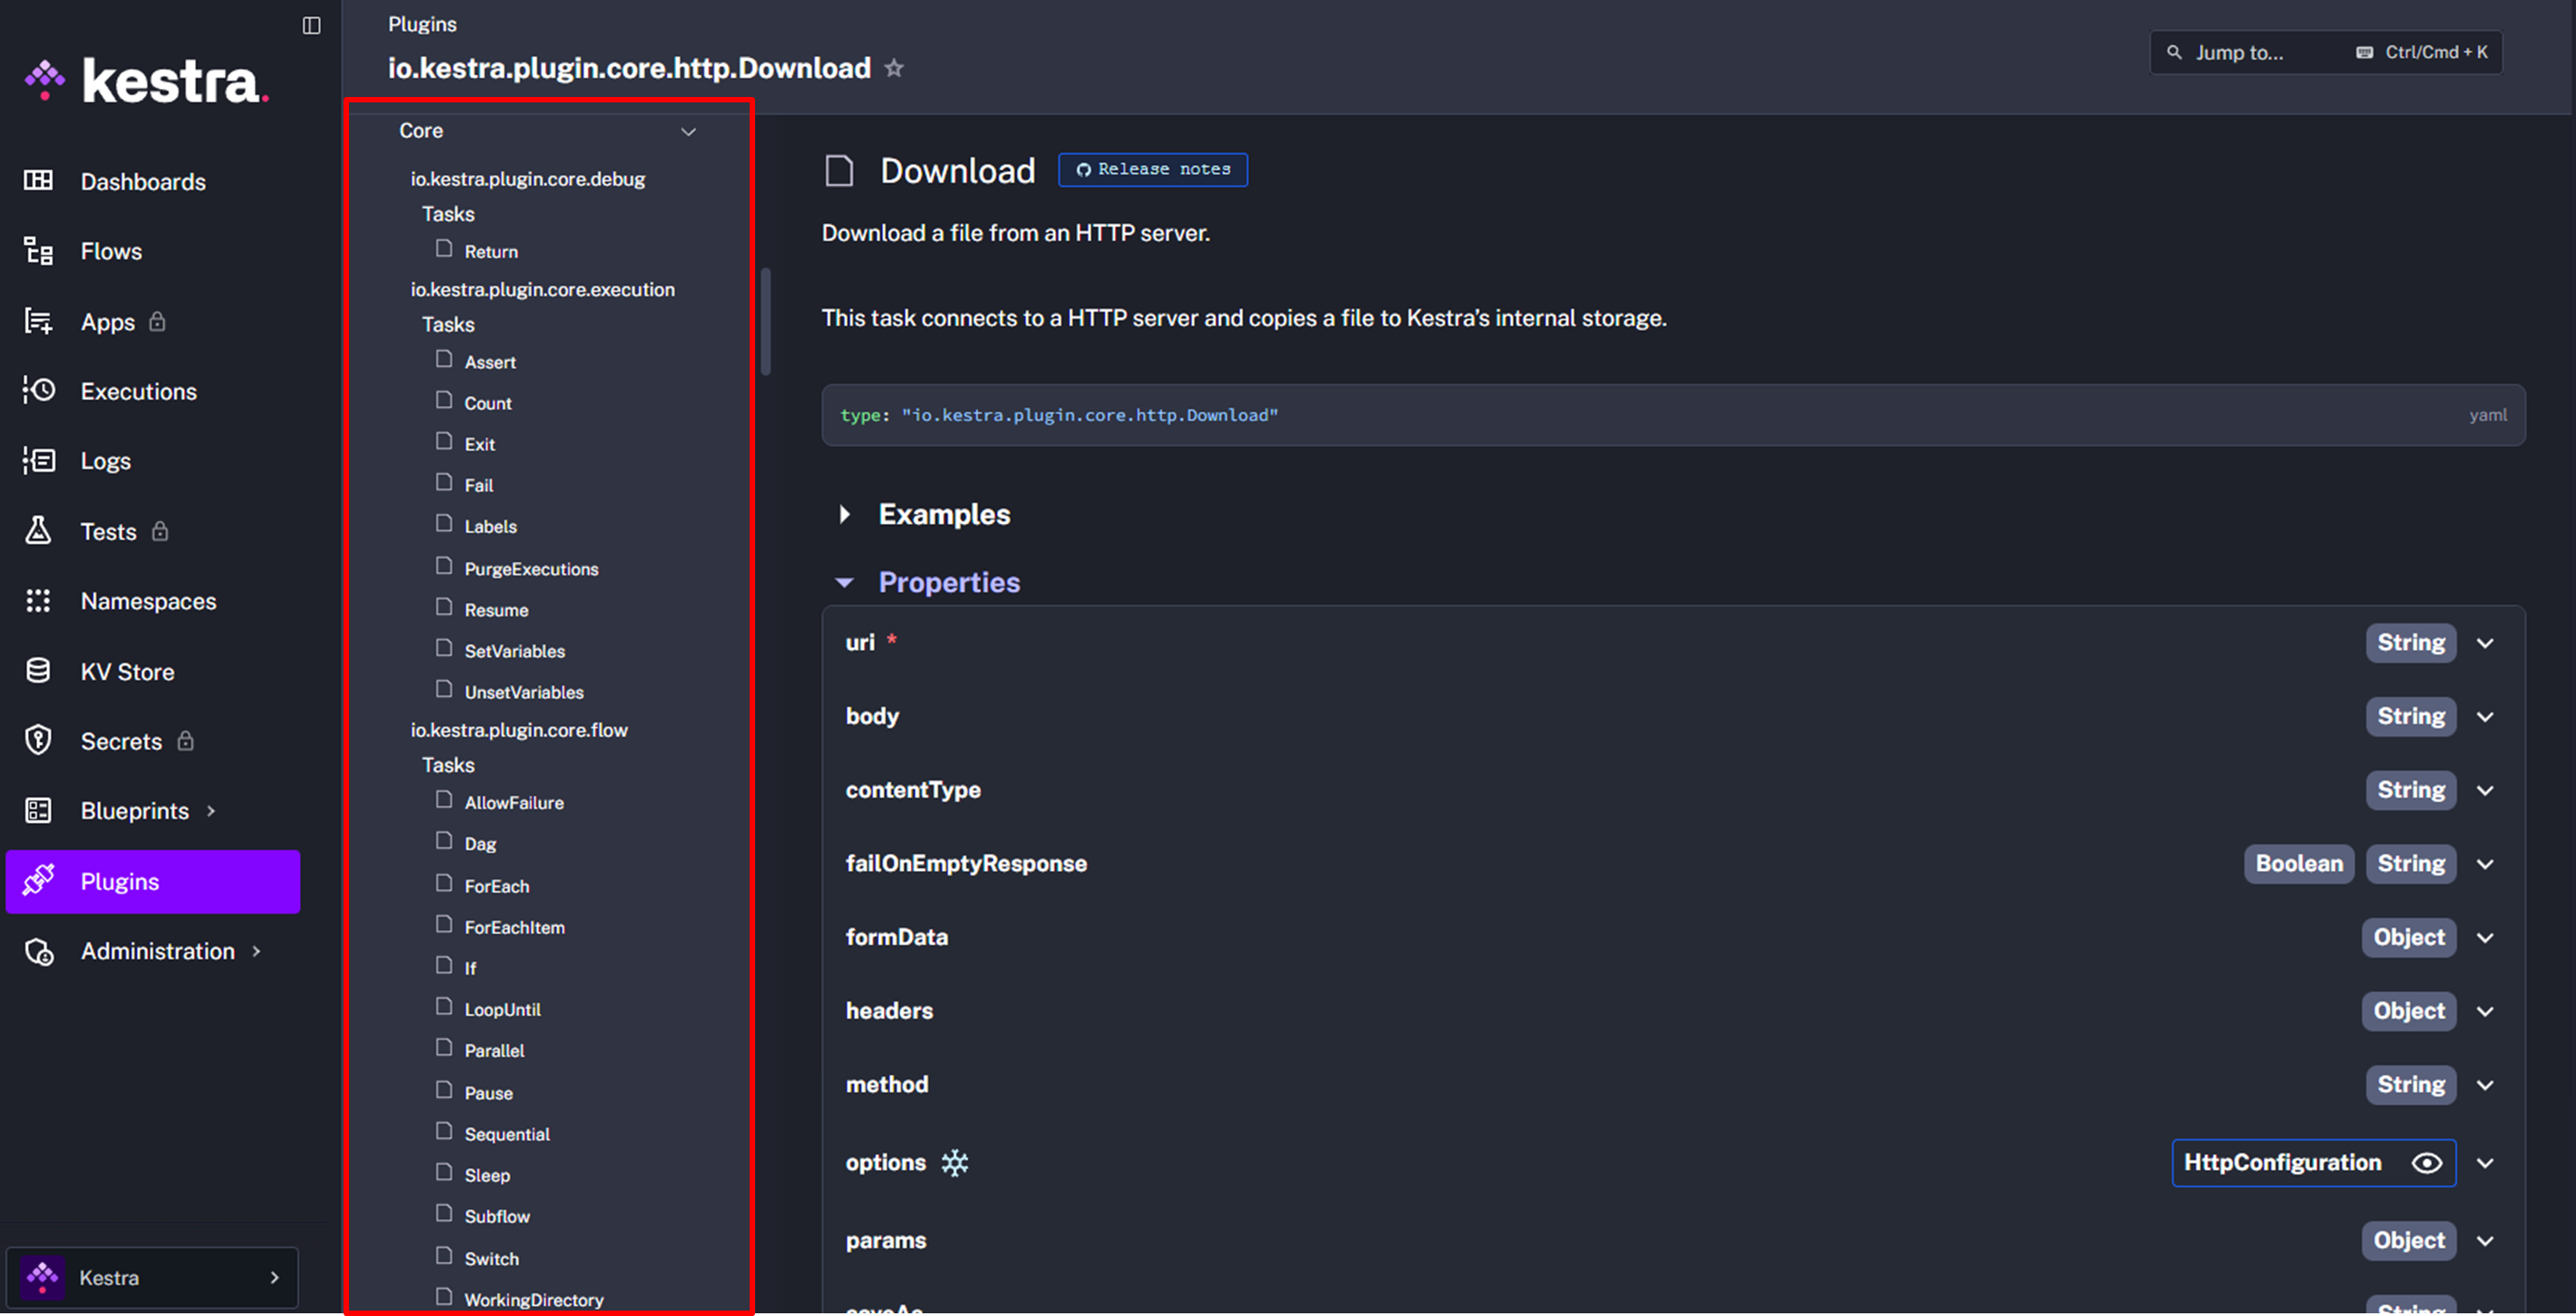Viewport: 2576px width, 1316px height.
Task: Toggle the HttpConfiguration eye icon
Action: (2426, 1163)
